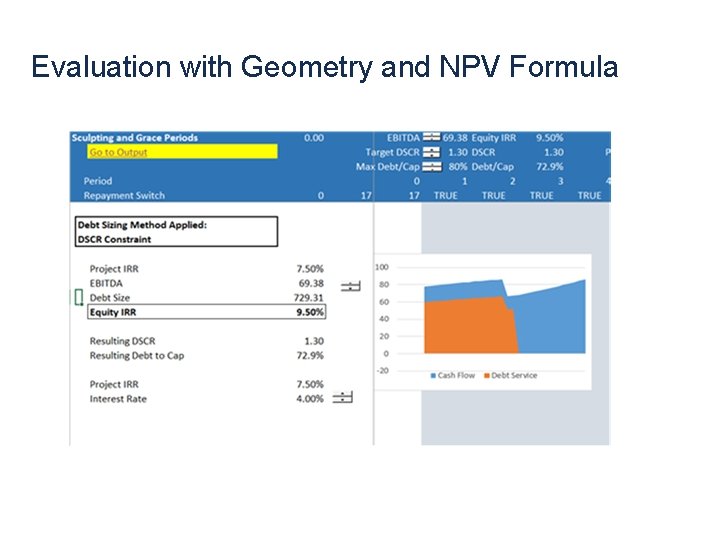Click the DSCR Constraint text
Screen dimensions: 720x540
click(114, 239)
